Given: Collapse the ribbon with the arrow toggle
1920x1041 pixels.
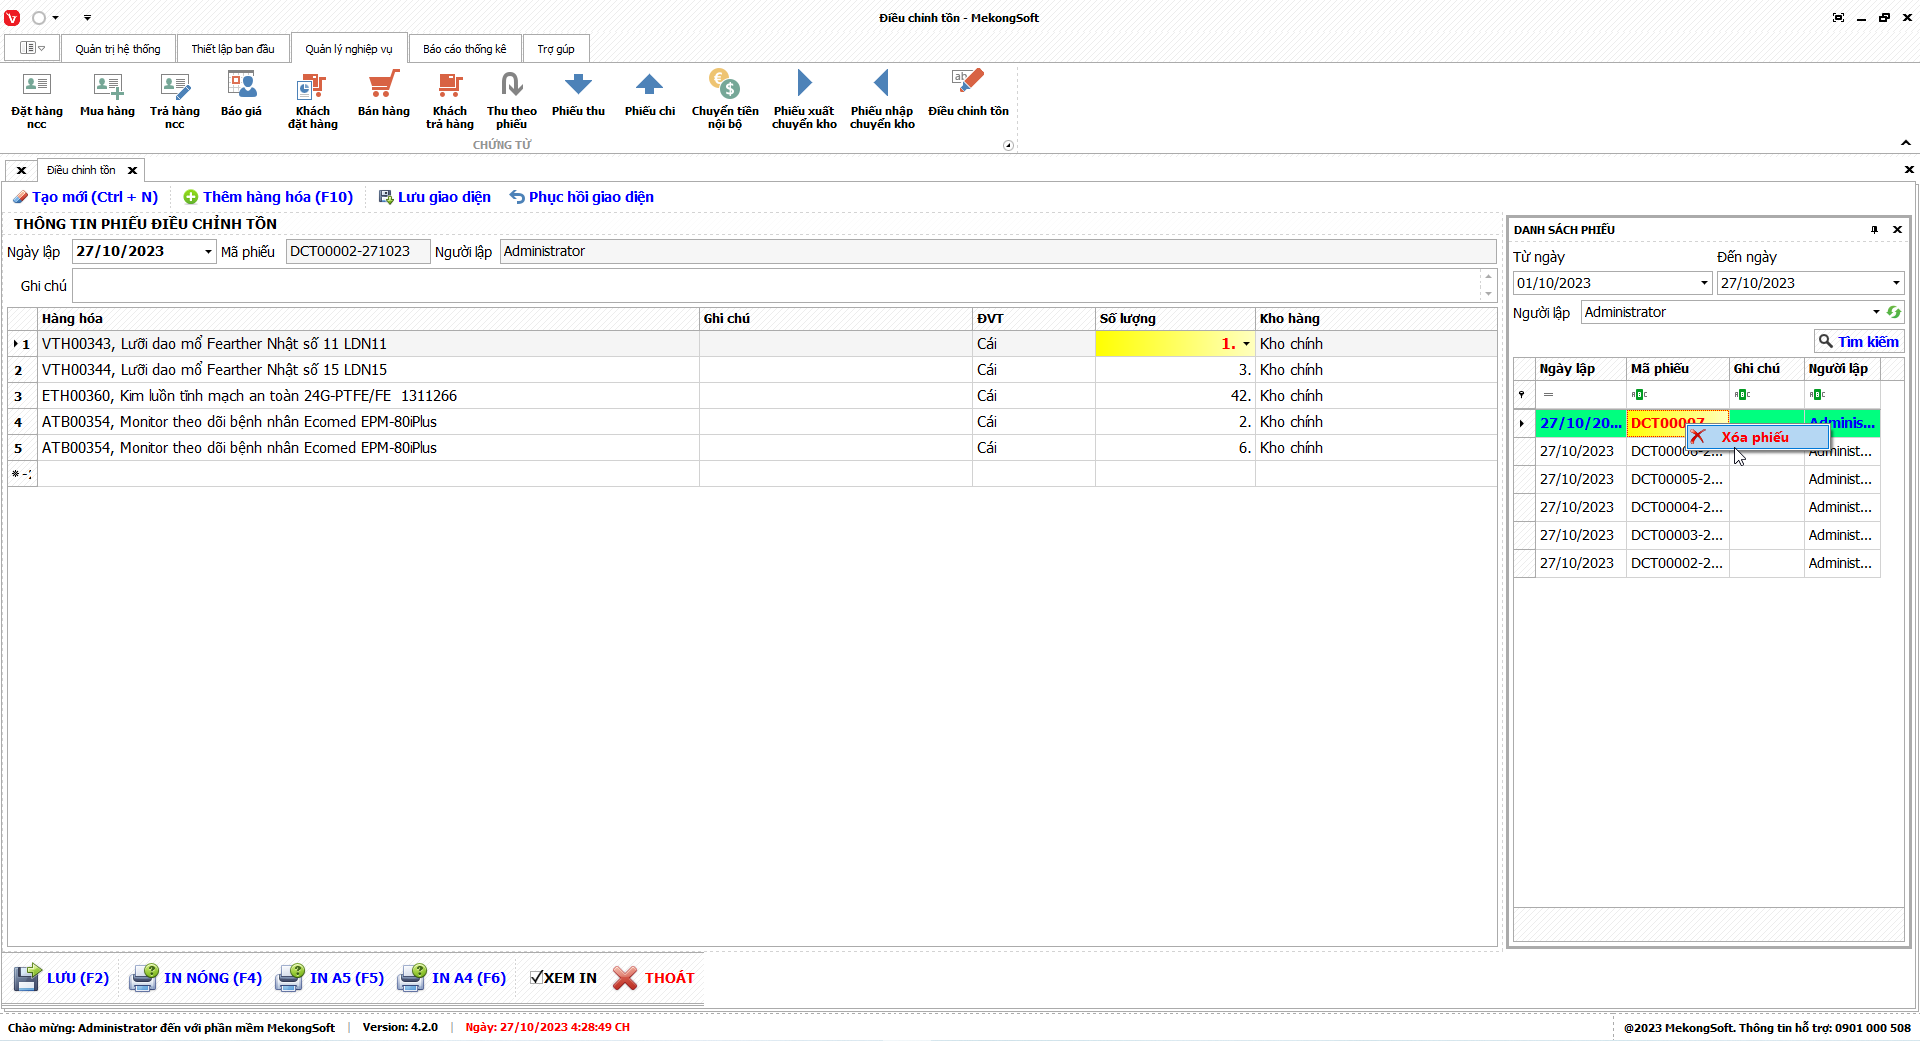Looking at the screenshot, I should [x=1906, y=143].
